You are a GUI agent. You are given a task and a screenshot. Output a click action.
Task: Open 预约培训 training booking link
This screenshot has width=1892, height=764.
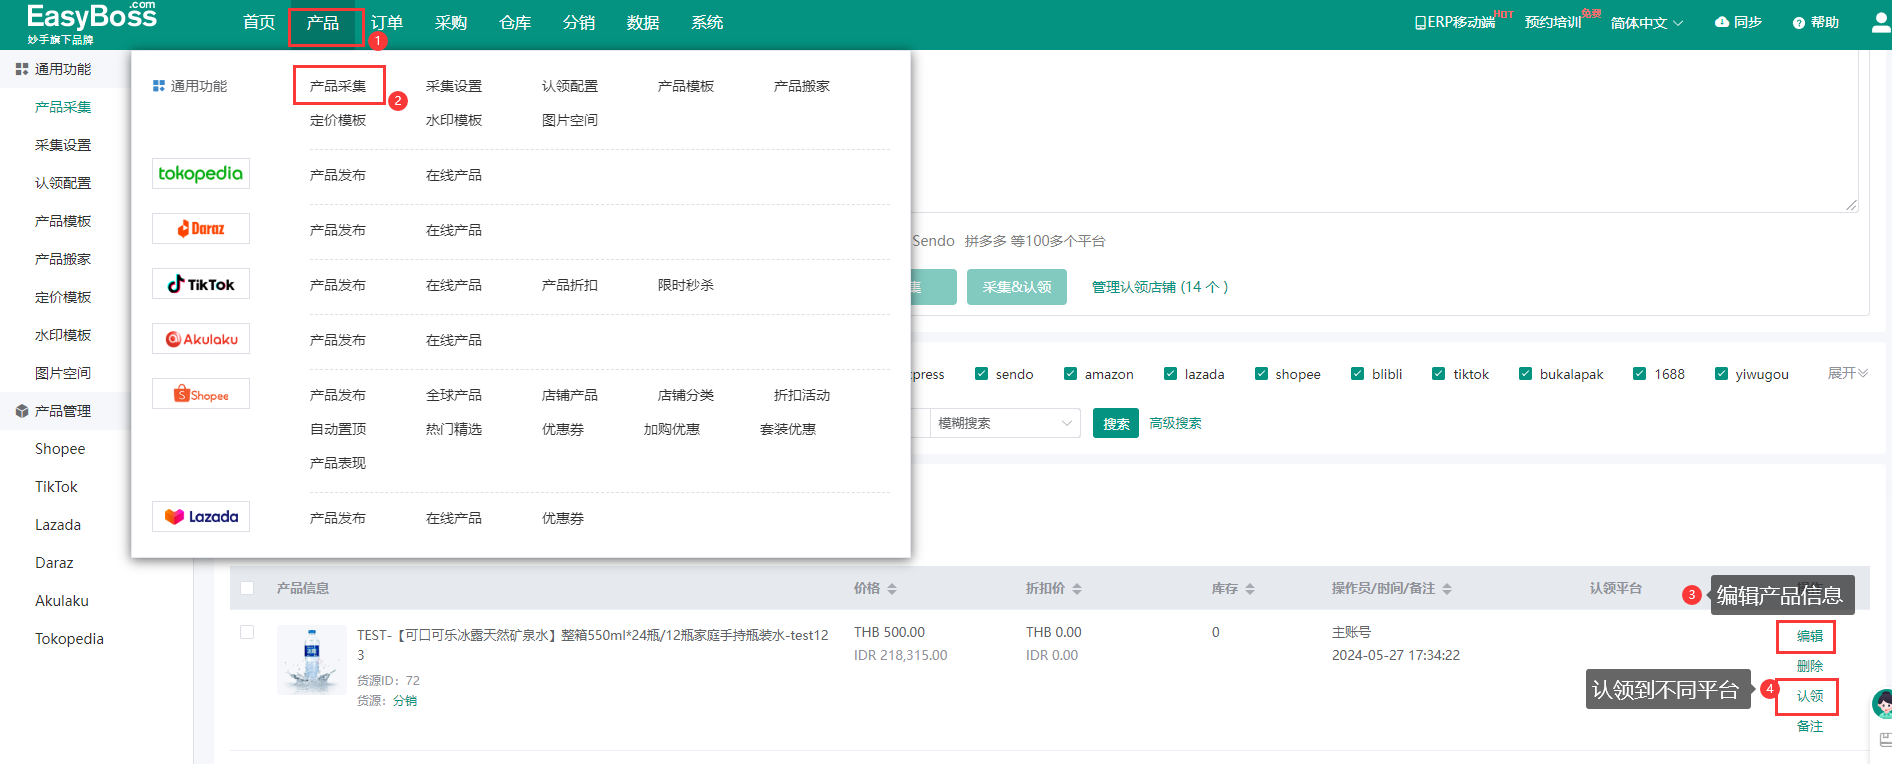click(1553, 22)
